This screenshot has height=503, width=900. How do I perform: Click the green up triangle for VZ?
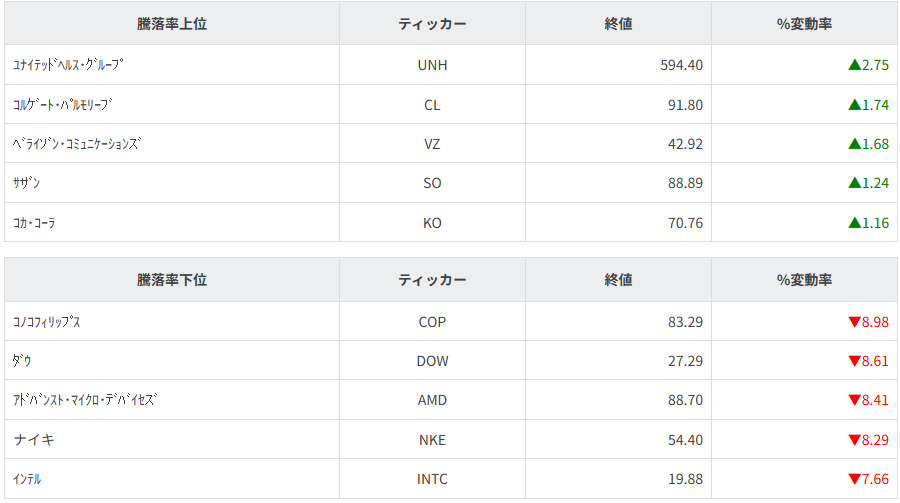854,144
